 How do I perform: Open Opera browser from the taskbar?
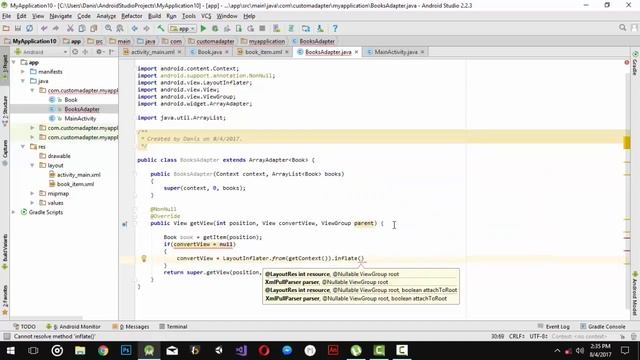click(x=264, y=351)
